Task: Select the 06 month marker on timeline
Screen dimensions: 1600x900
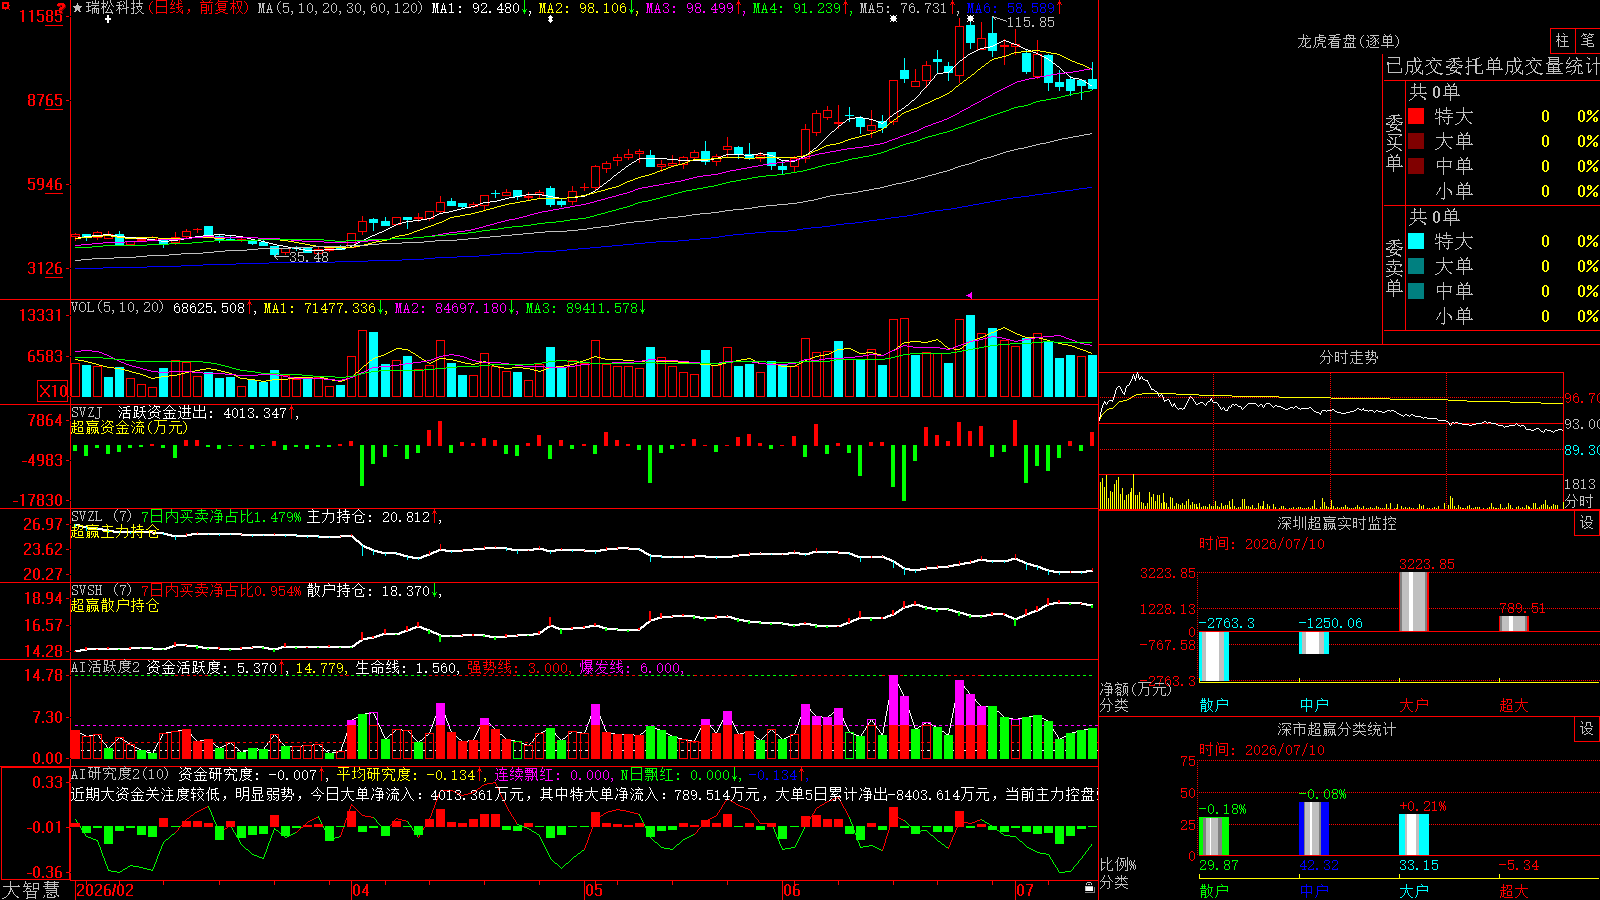Action: pyautogui.click(x=792, y=890)
